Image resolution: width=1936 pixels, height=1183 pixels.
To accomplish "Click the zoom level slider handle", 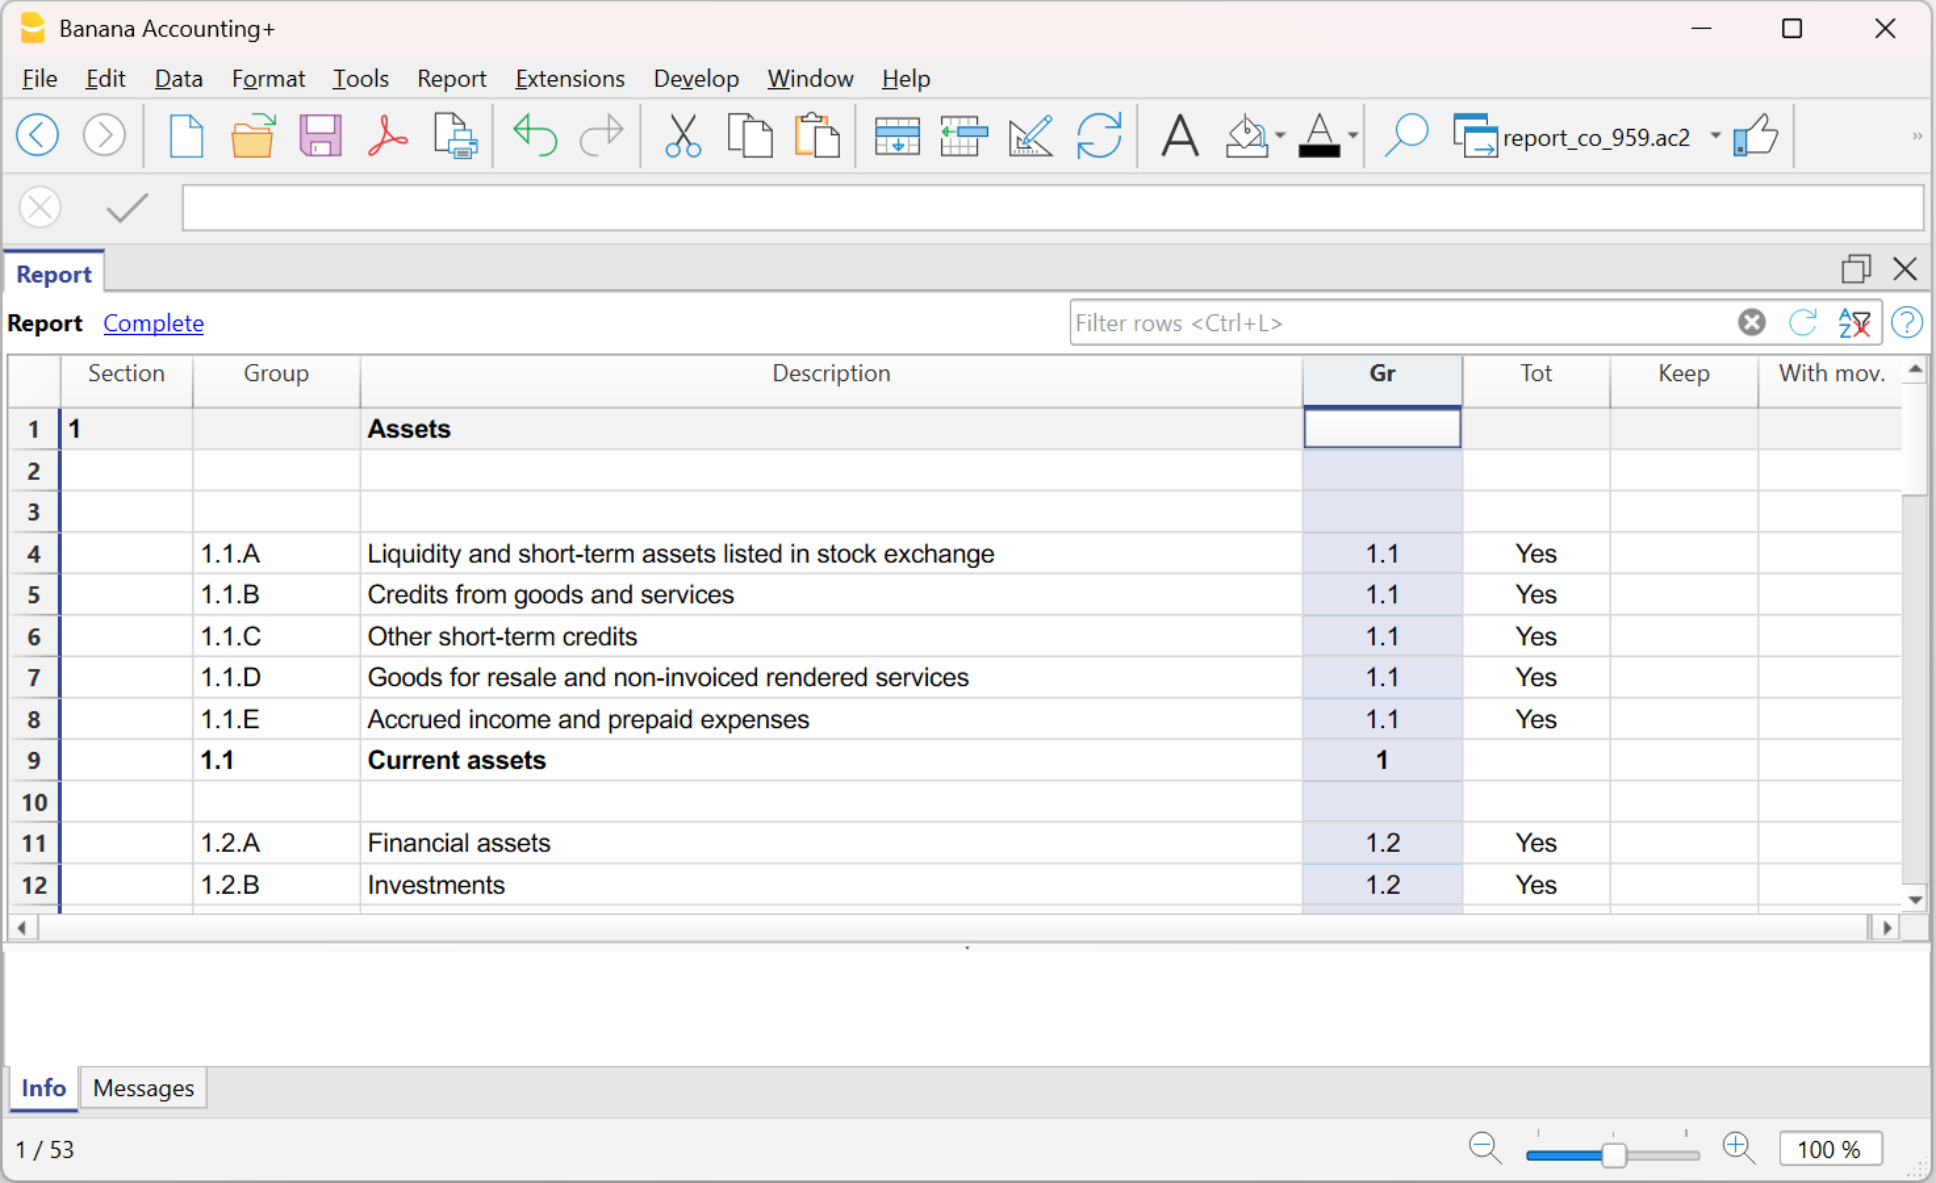I will point(1613,1155).
